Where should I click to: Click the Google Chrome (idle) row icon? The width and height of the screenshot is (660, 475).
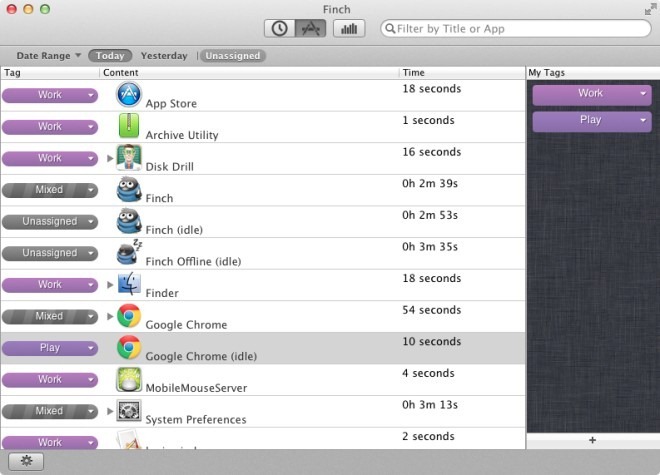pos(129,347)
